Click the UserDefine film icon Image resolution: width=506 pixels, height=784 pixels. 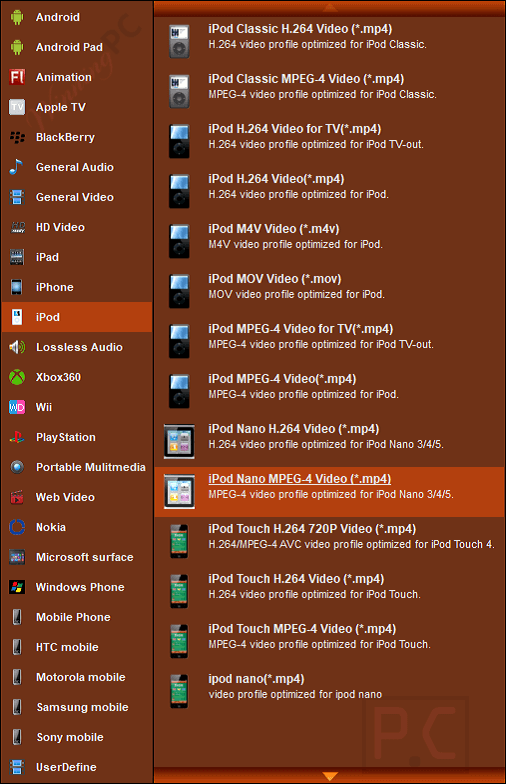tap(17, 767)
